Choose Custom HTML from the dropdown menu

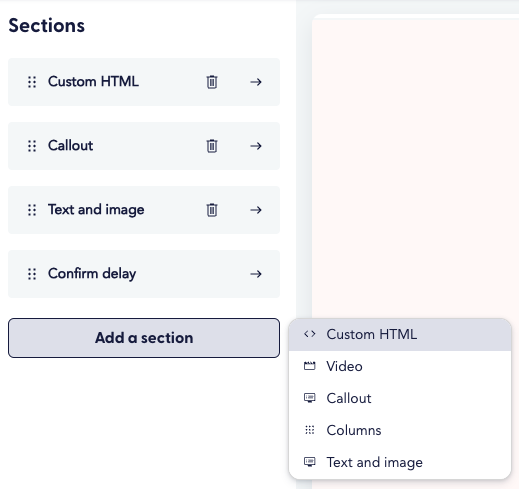(400, 334)
